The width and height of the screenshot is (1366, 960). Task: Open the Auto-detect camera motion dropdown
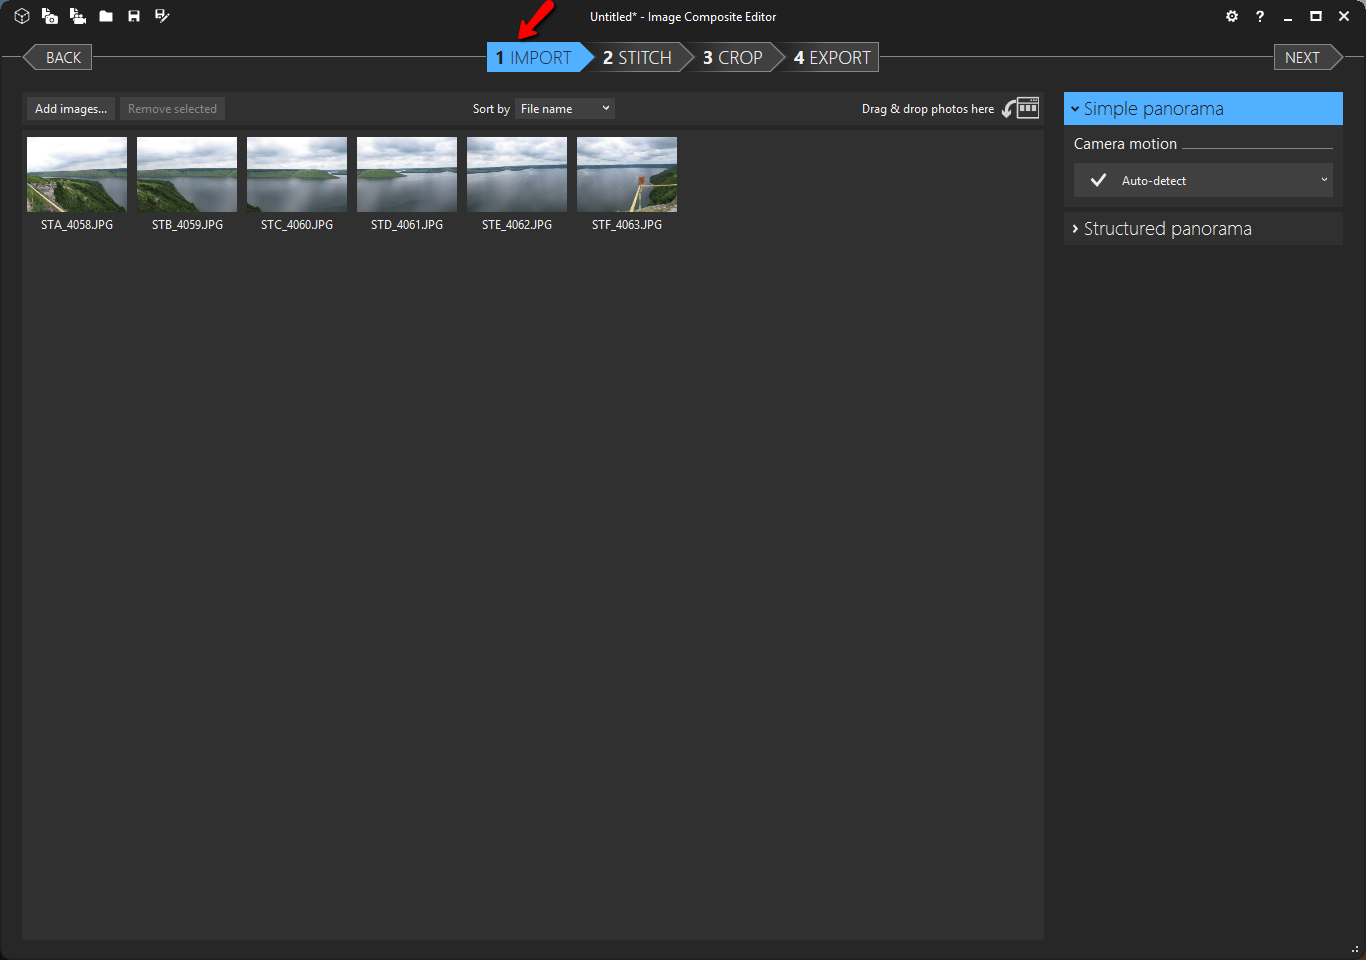(x=1203, y=181)
